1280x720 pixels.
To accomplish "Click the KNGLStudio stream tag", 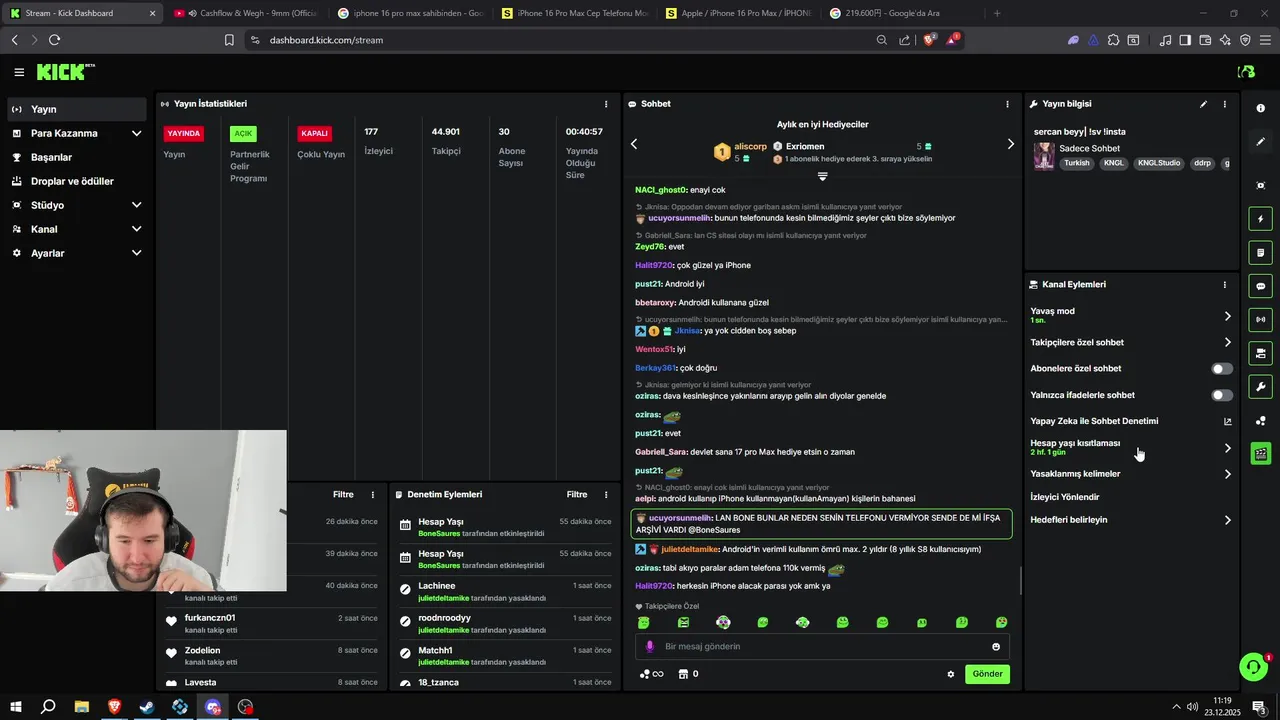I will coord(1159,163).
